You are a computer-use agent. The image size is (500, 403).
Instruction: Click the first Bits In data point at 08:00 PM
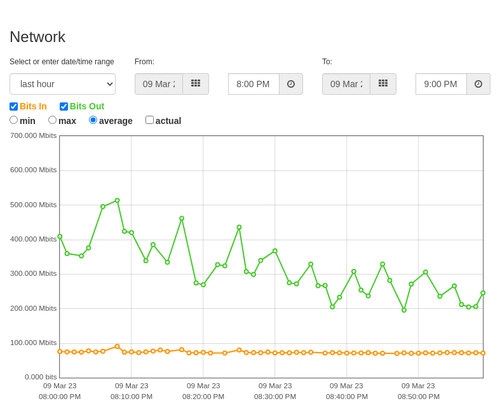pos(60,352)
